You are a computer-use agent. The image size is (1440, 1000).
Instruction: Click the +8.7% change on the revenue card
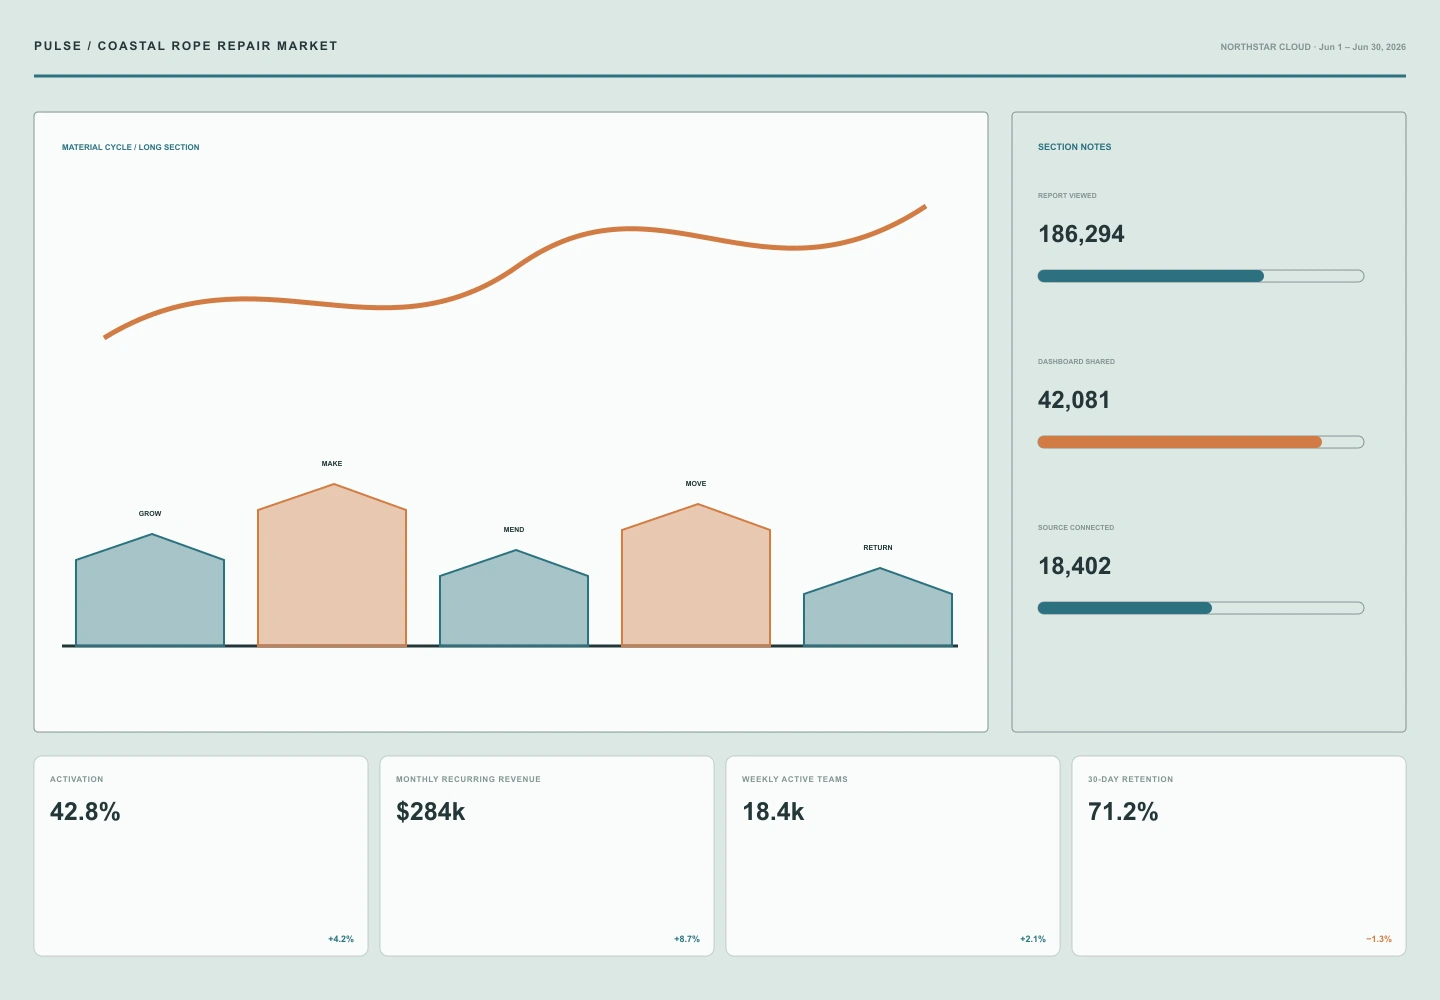(x=687, y=939)
